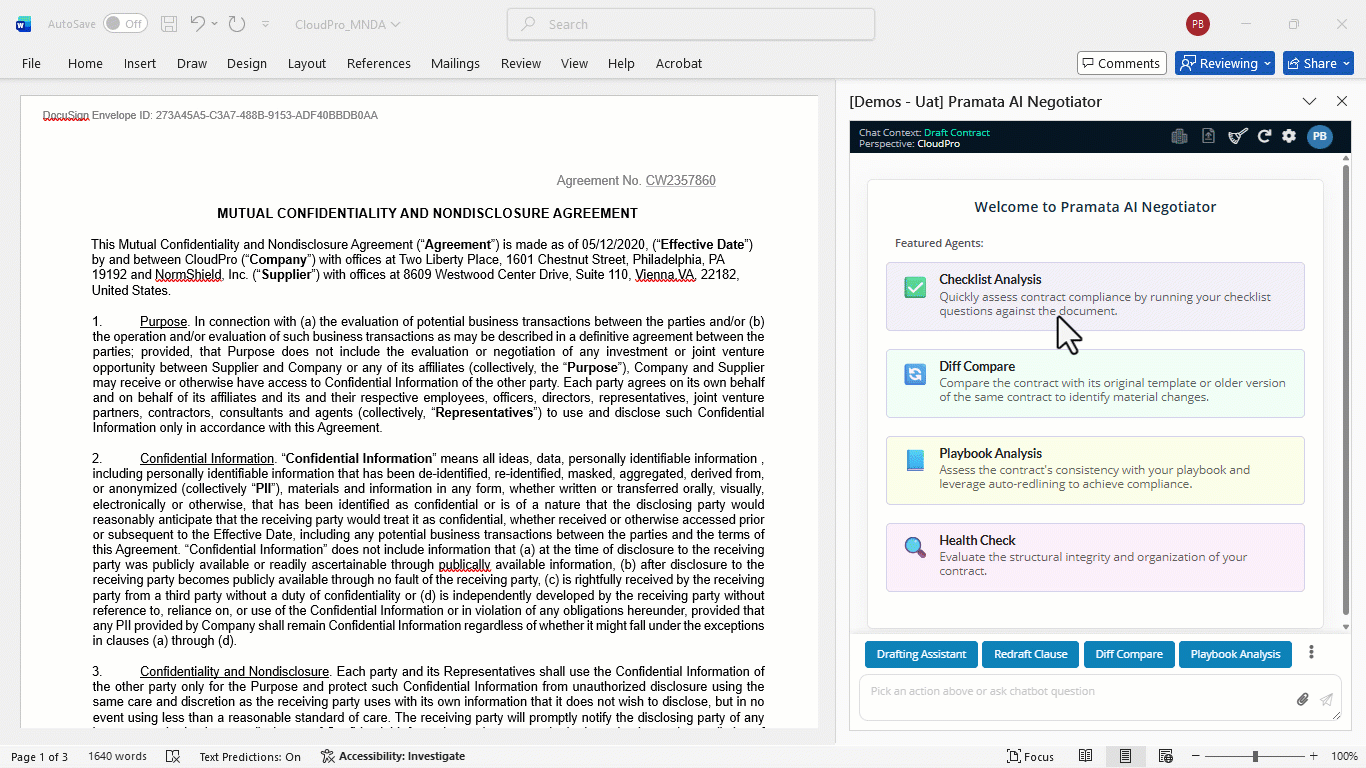Switch to the Insert tab
This screenshot has height=768, width=1366.
[140, 63]
